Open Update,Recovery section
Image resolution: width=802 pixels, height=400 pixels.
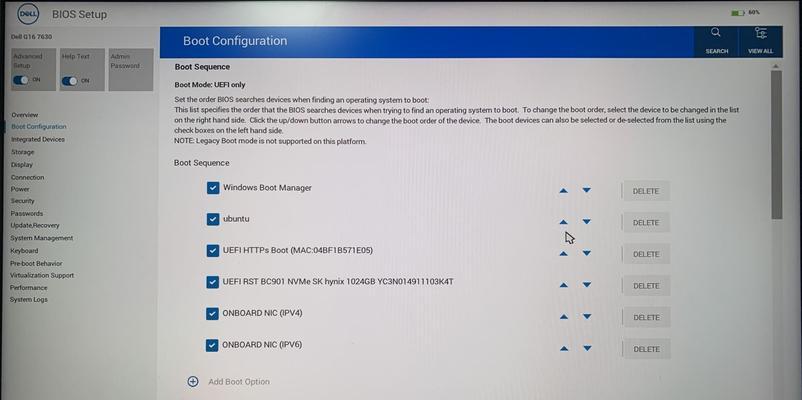[x=35, y=225]
